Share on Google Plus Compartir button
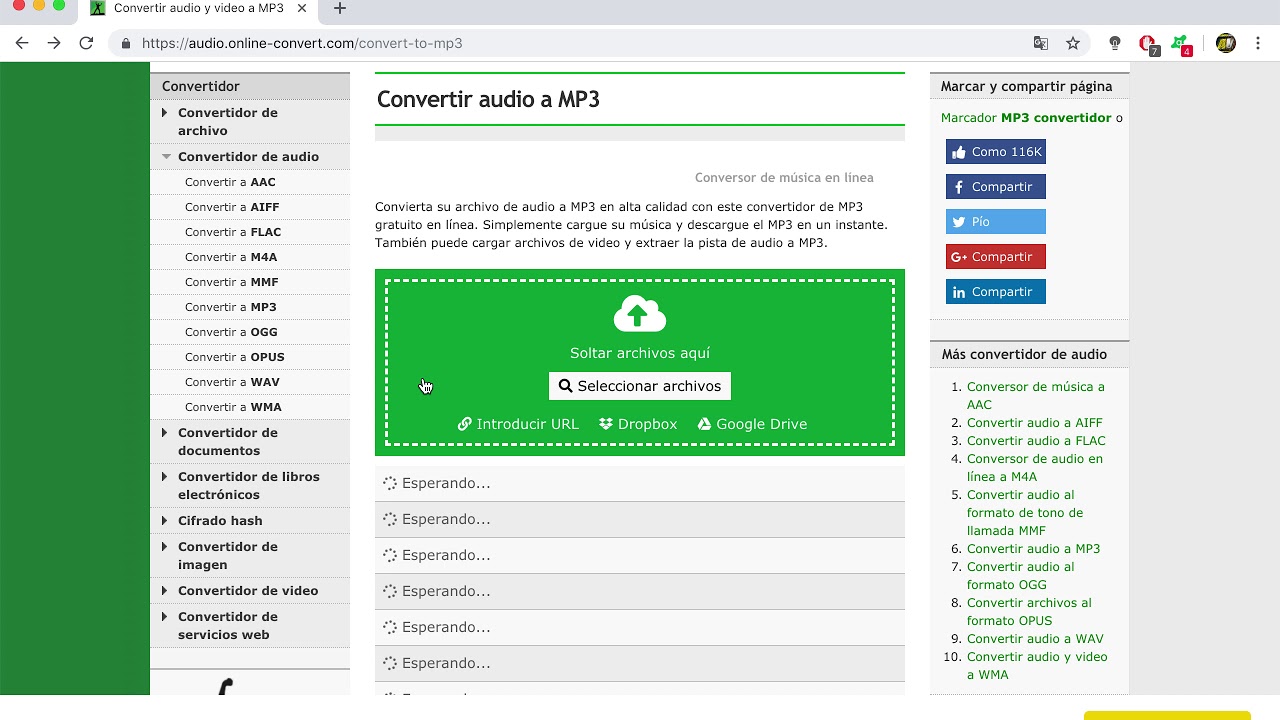Viewport: 1280px width, 720px height. click(x=996, y=257)
